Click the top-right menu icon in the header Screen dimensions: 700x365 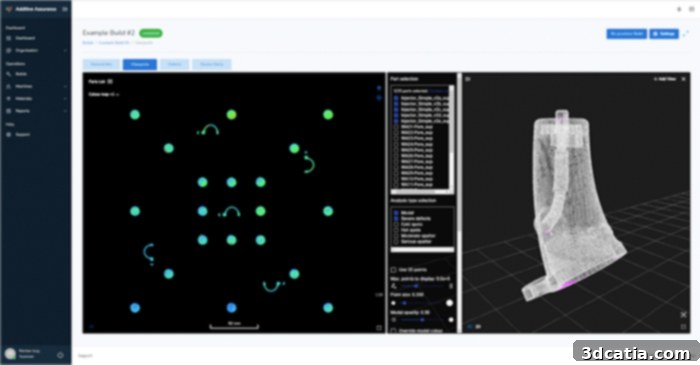(692, 9)
